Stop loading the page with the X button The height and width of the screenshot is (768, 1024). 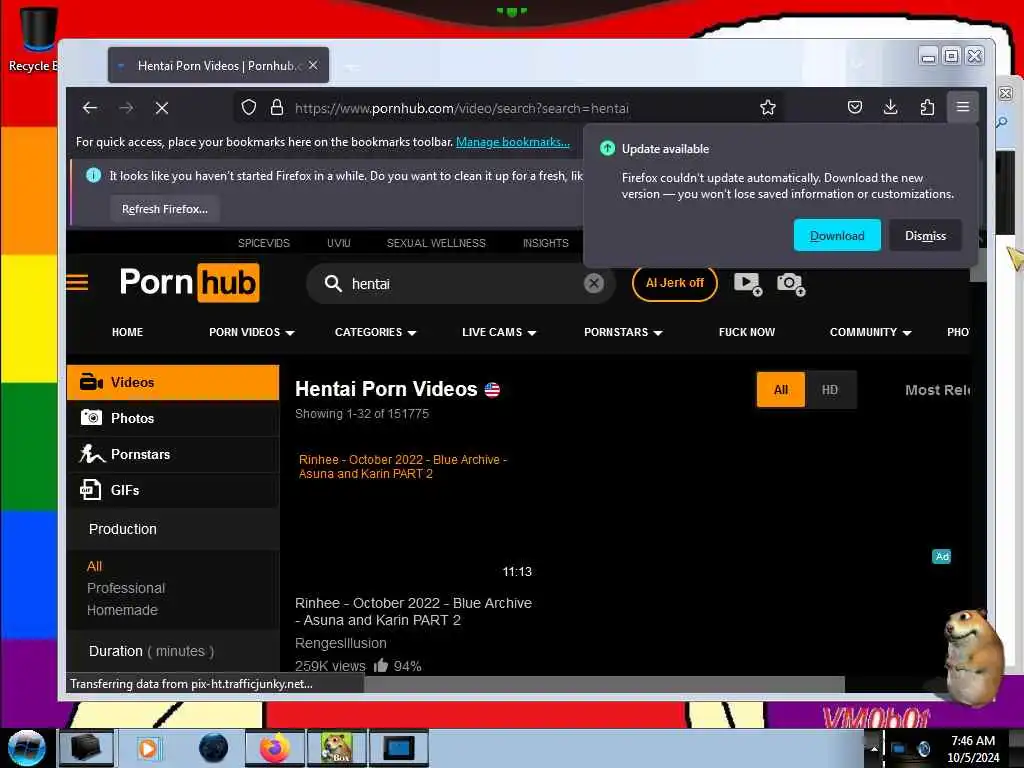click(x=162, y=108)
